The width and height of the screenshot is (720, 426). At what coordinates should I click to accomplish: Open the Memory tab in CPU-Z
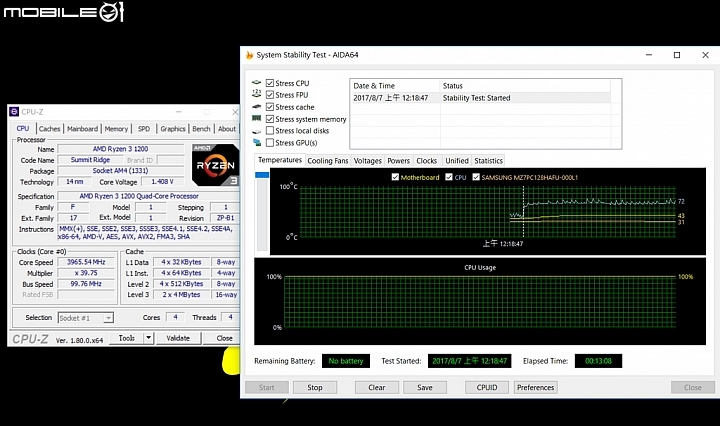coord(116,129)
